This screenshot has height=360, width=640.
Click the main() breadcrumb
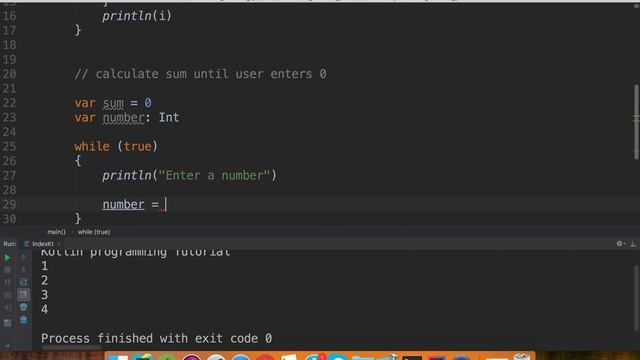tap(56, 232)
